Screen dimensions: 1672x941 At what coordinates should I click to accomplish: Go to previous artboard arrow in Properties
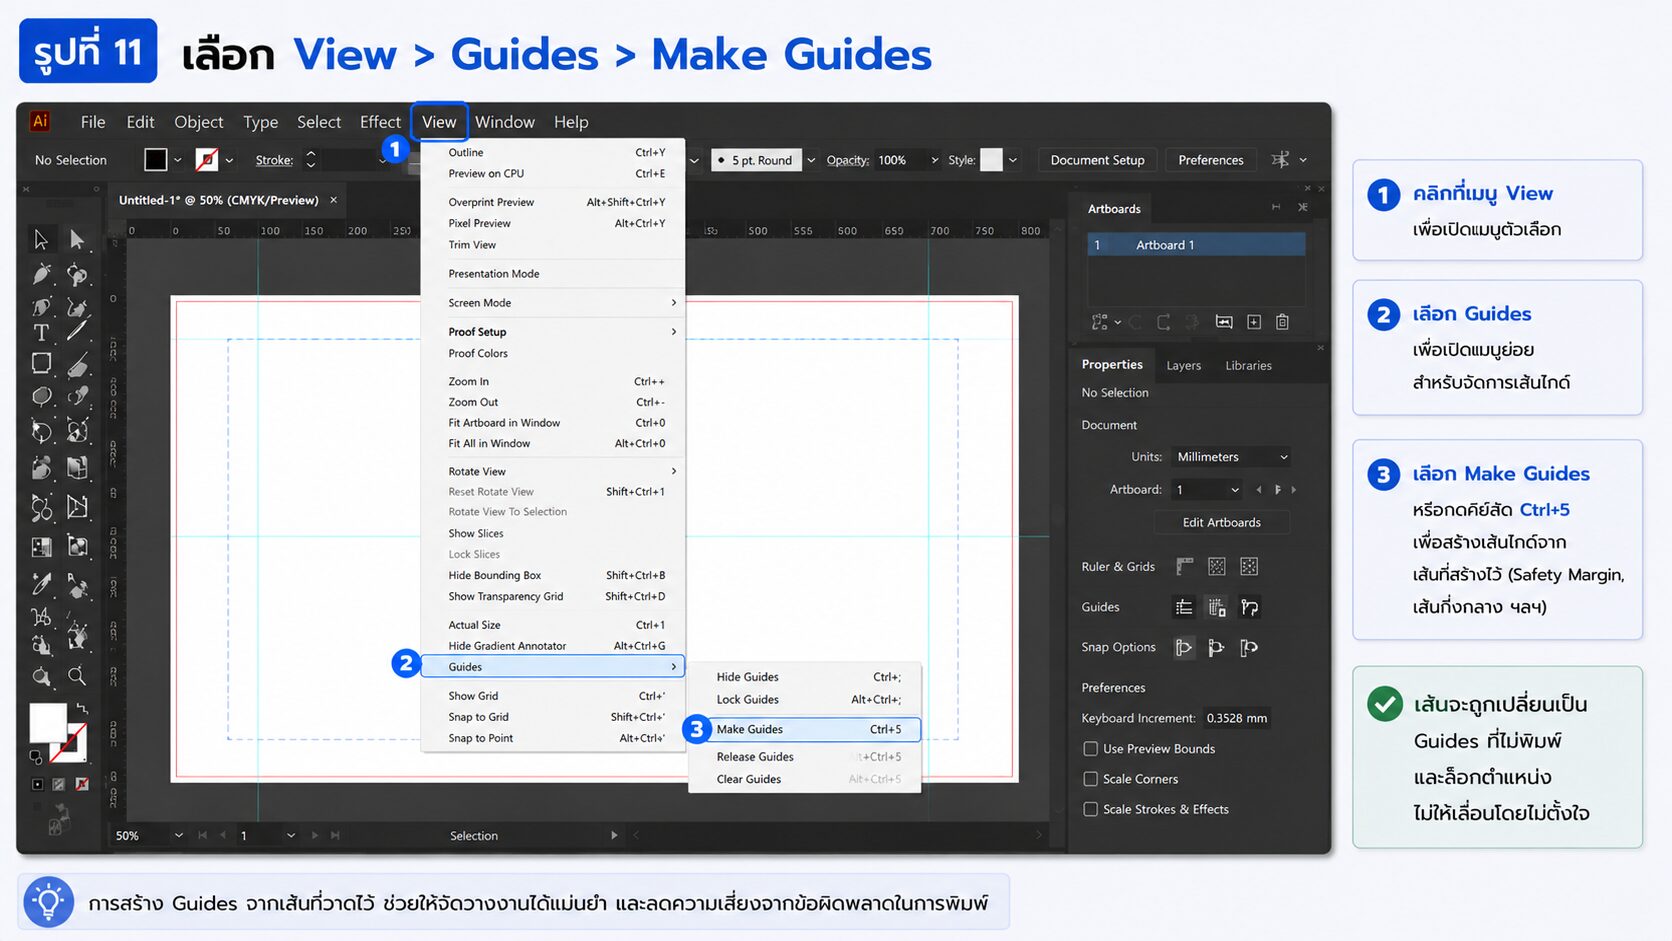(1259, 490)
